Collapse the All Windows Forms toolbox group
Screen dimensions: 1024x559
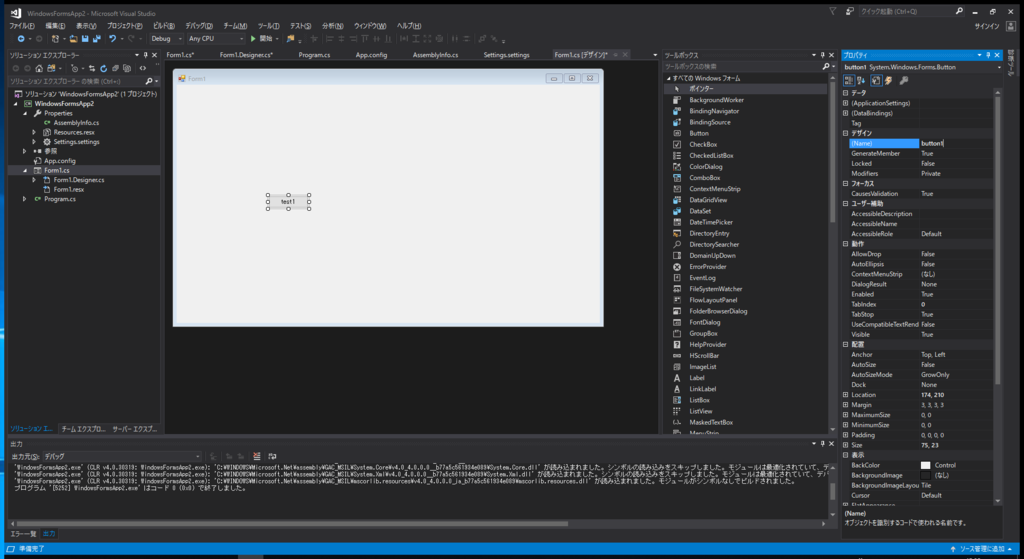coord(669,78)
